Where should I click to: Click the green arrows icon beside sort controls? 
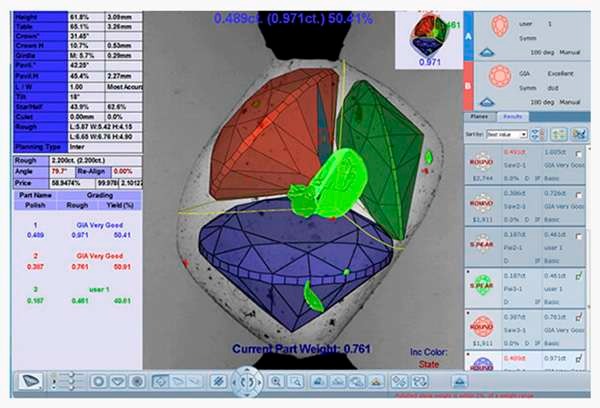[559, 134]
